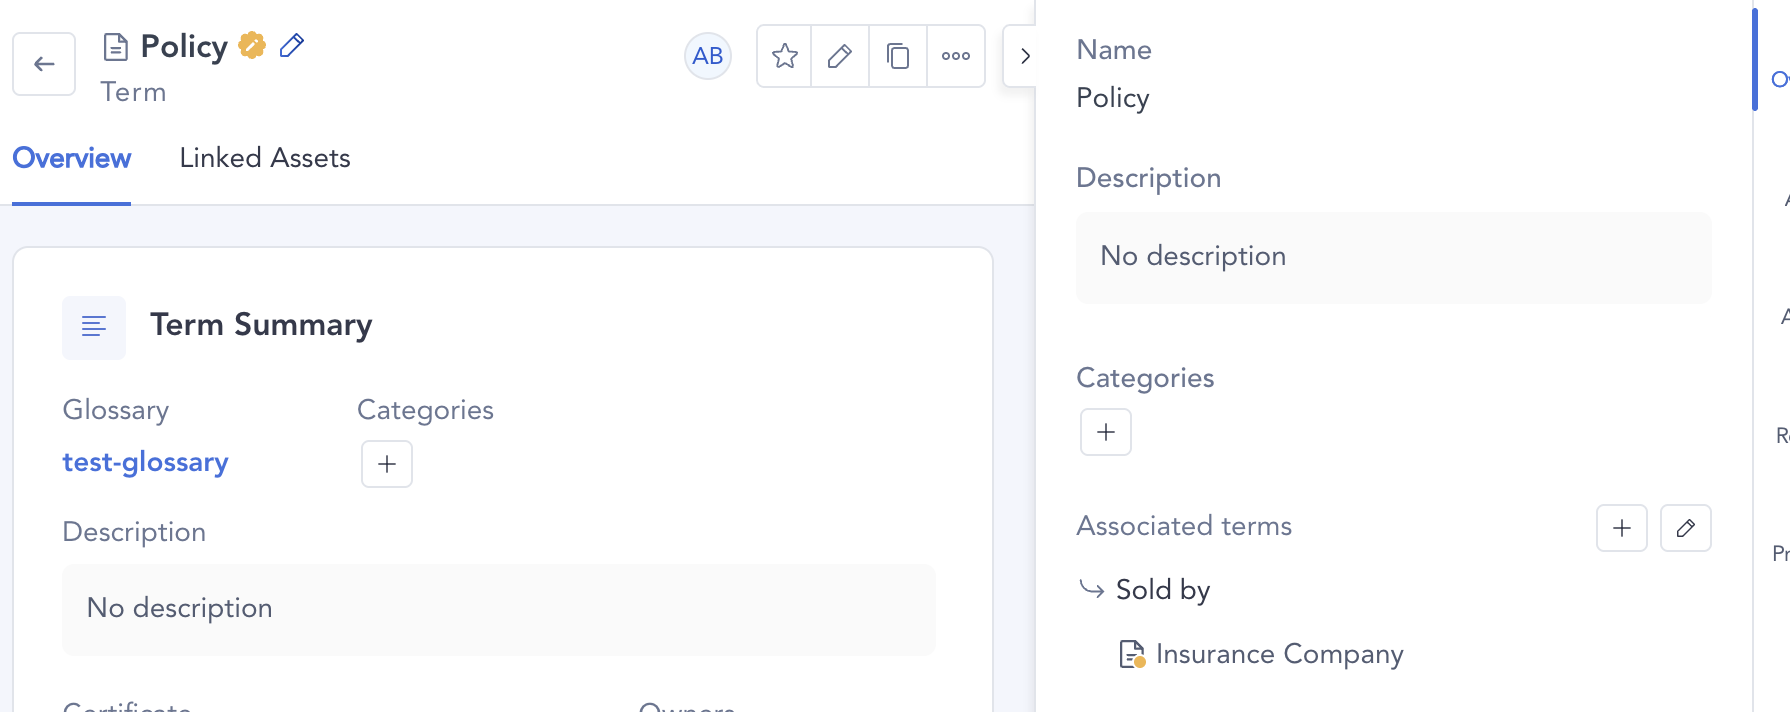
Task: Click the verified badge next to Policy
Action: click(252, 45)
